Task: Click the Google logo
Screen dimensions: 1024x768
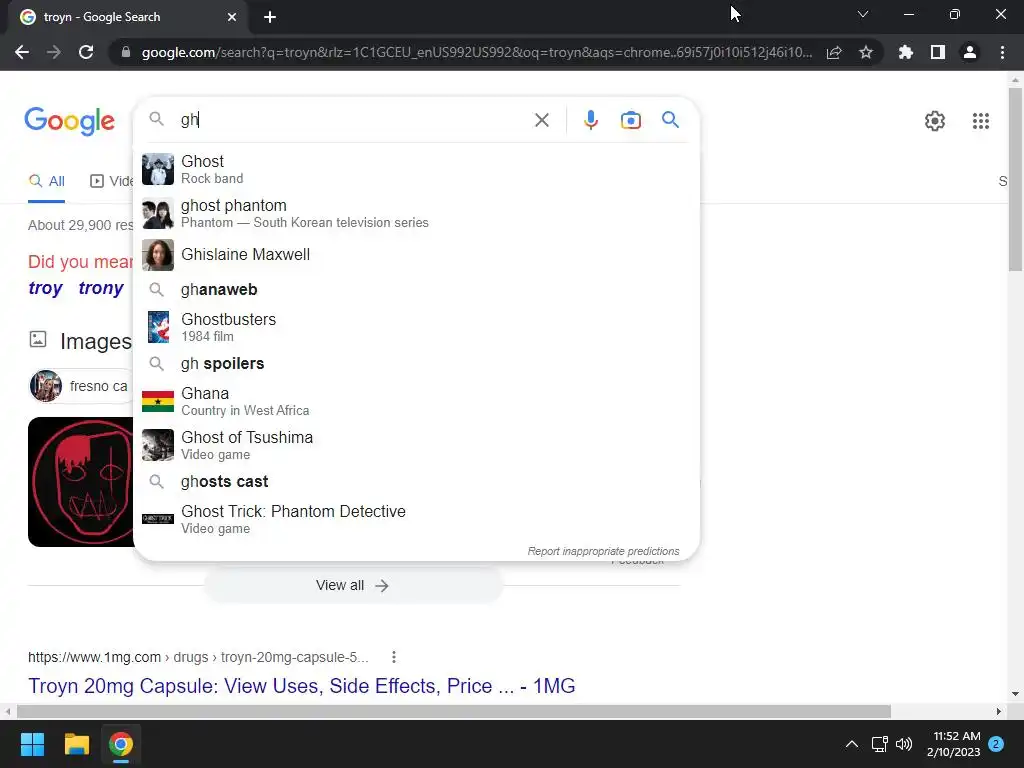Action: click(x=69, y=121)
